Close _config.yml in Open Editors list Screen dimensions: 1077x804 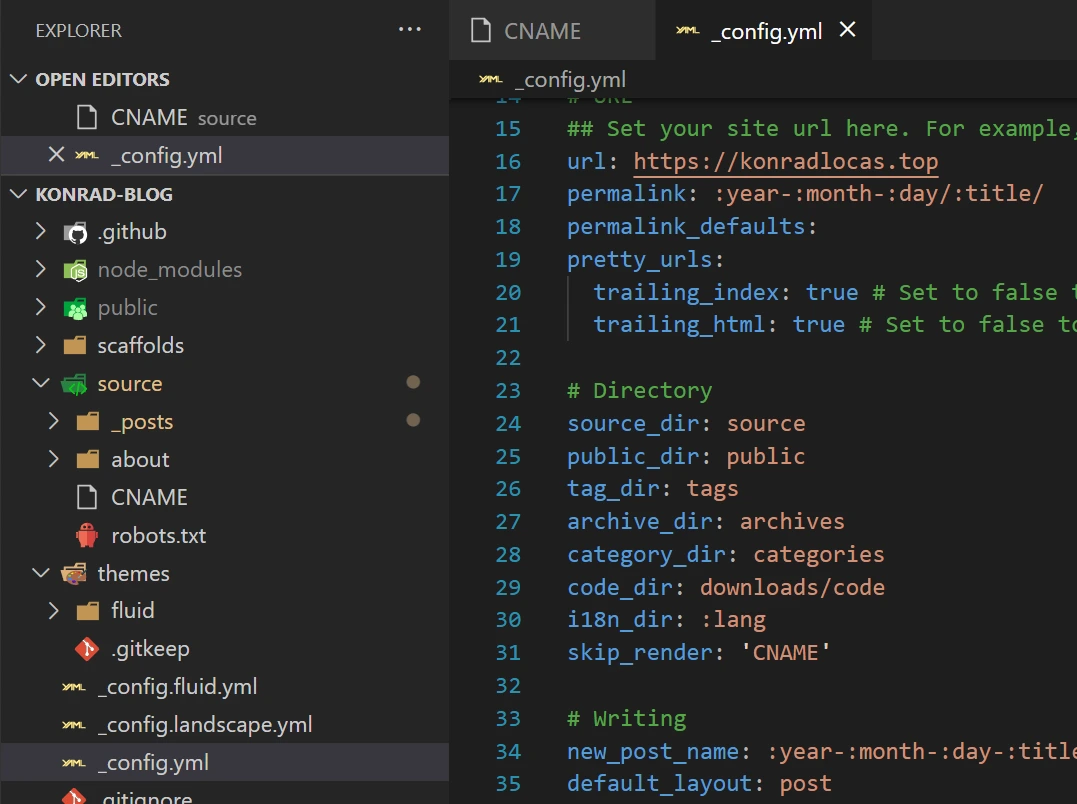tap(56, 155)
